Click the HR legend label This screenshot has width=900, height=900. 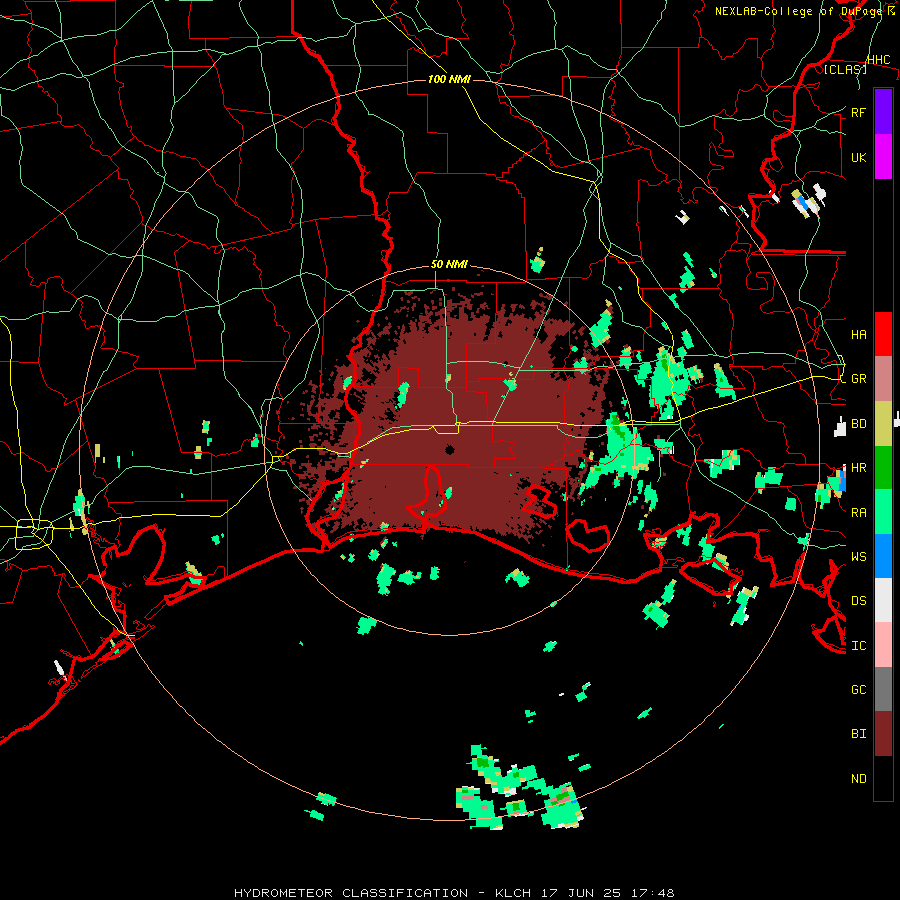pyautogui.click(x=858, y=468)
